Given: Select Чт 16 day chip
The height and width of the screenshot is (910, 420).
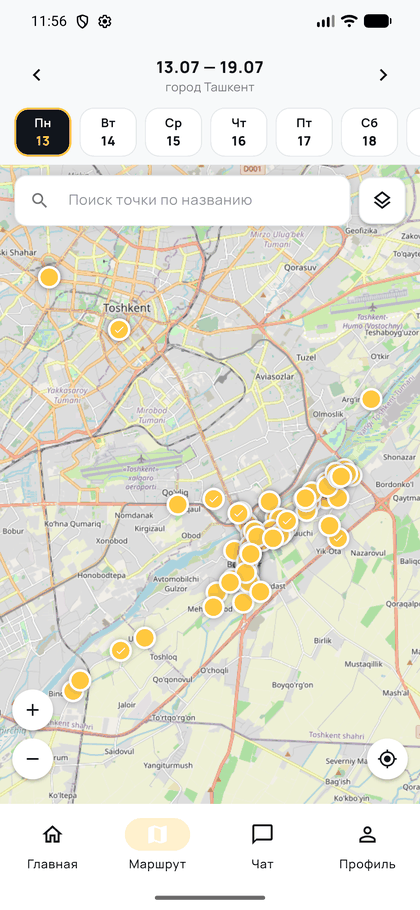Looking at the screenshot, I should [x=238, y=132].
